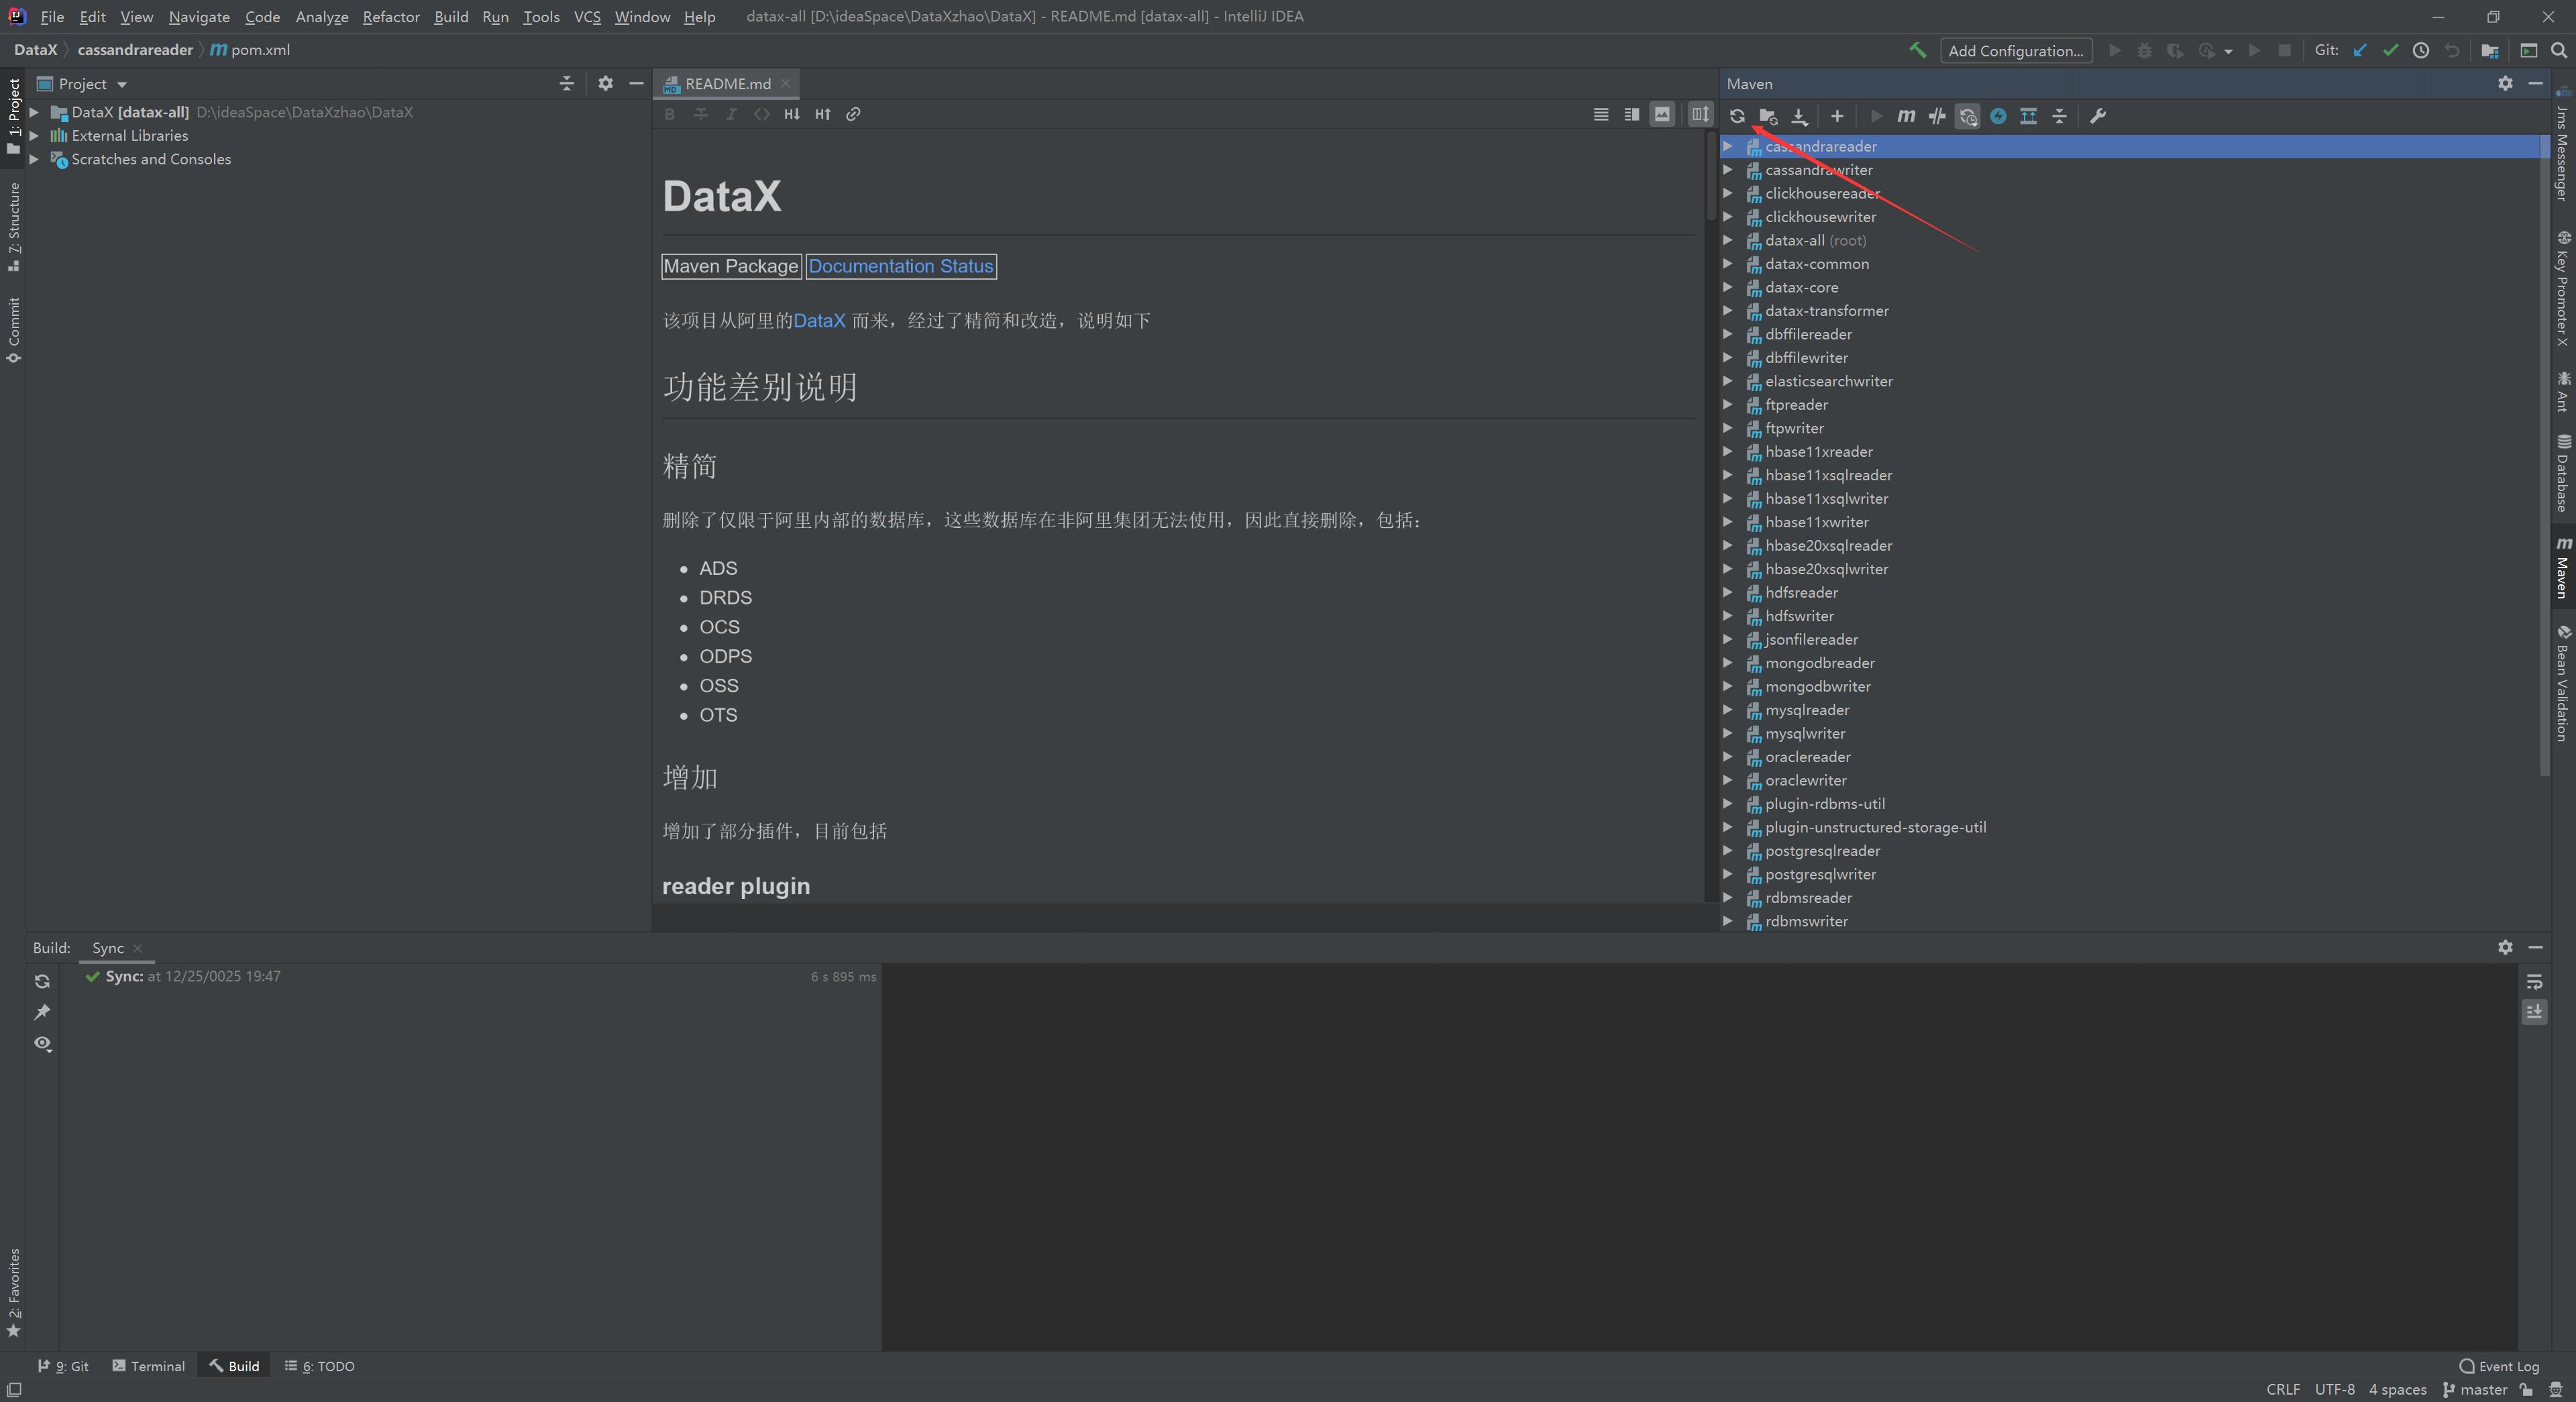The width and height of the screenshot is (2576, 1402).
Task: Toggle Skip Tests mode in Maven panel
Action: pyautogui.click(x=1937, y=116)
